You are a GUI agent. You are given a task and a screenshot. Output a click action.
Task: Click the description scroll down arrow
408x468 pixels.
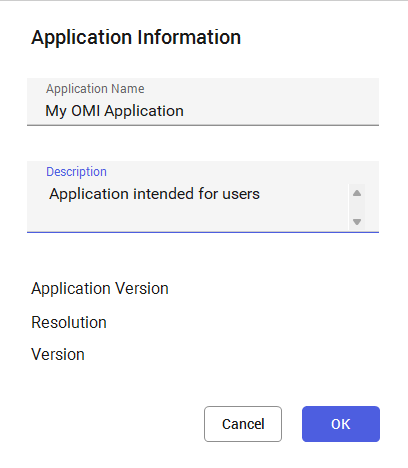click(x=357, y=222)
